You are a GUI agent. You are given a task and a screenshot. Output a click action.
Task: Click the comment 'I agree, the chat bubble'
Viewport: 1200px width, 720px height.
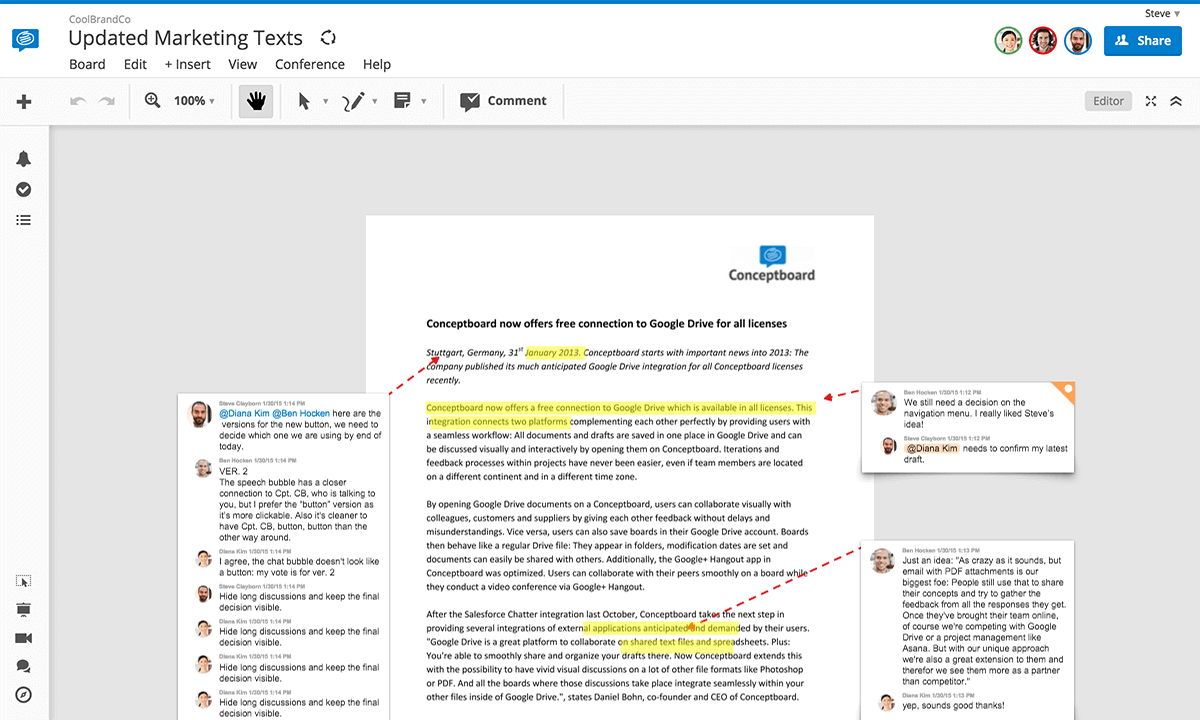(x=299, y=567)
